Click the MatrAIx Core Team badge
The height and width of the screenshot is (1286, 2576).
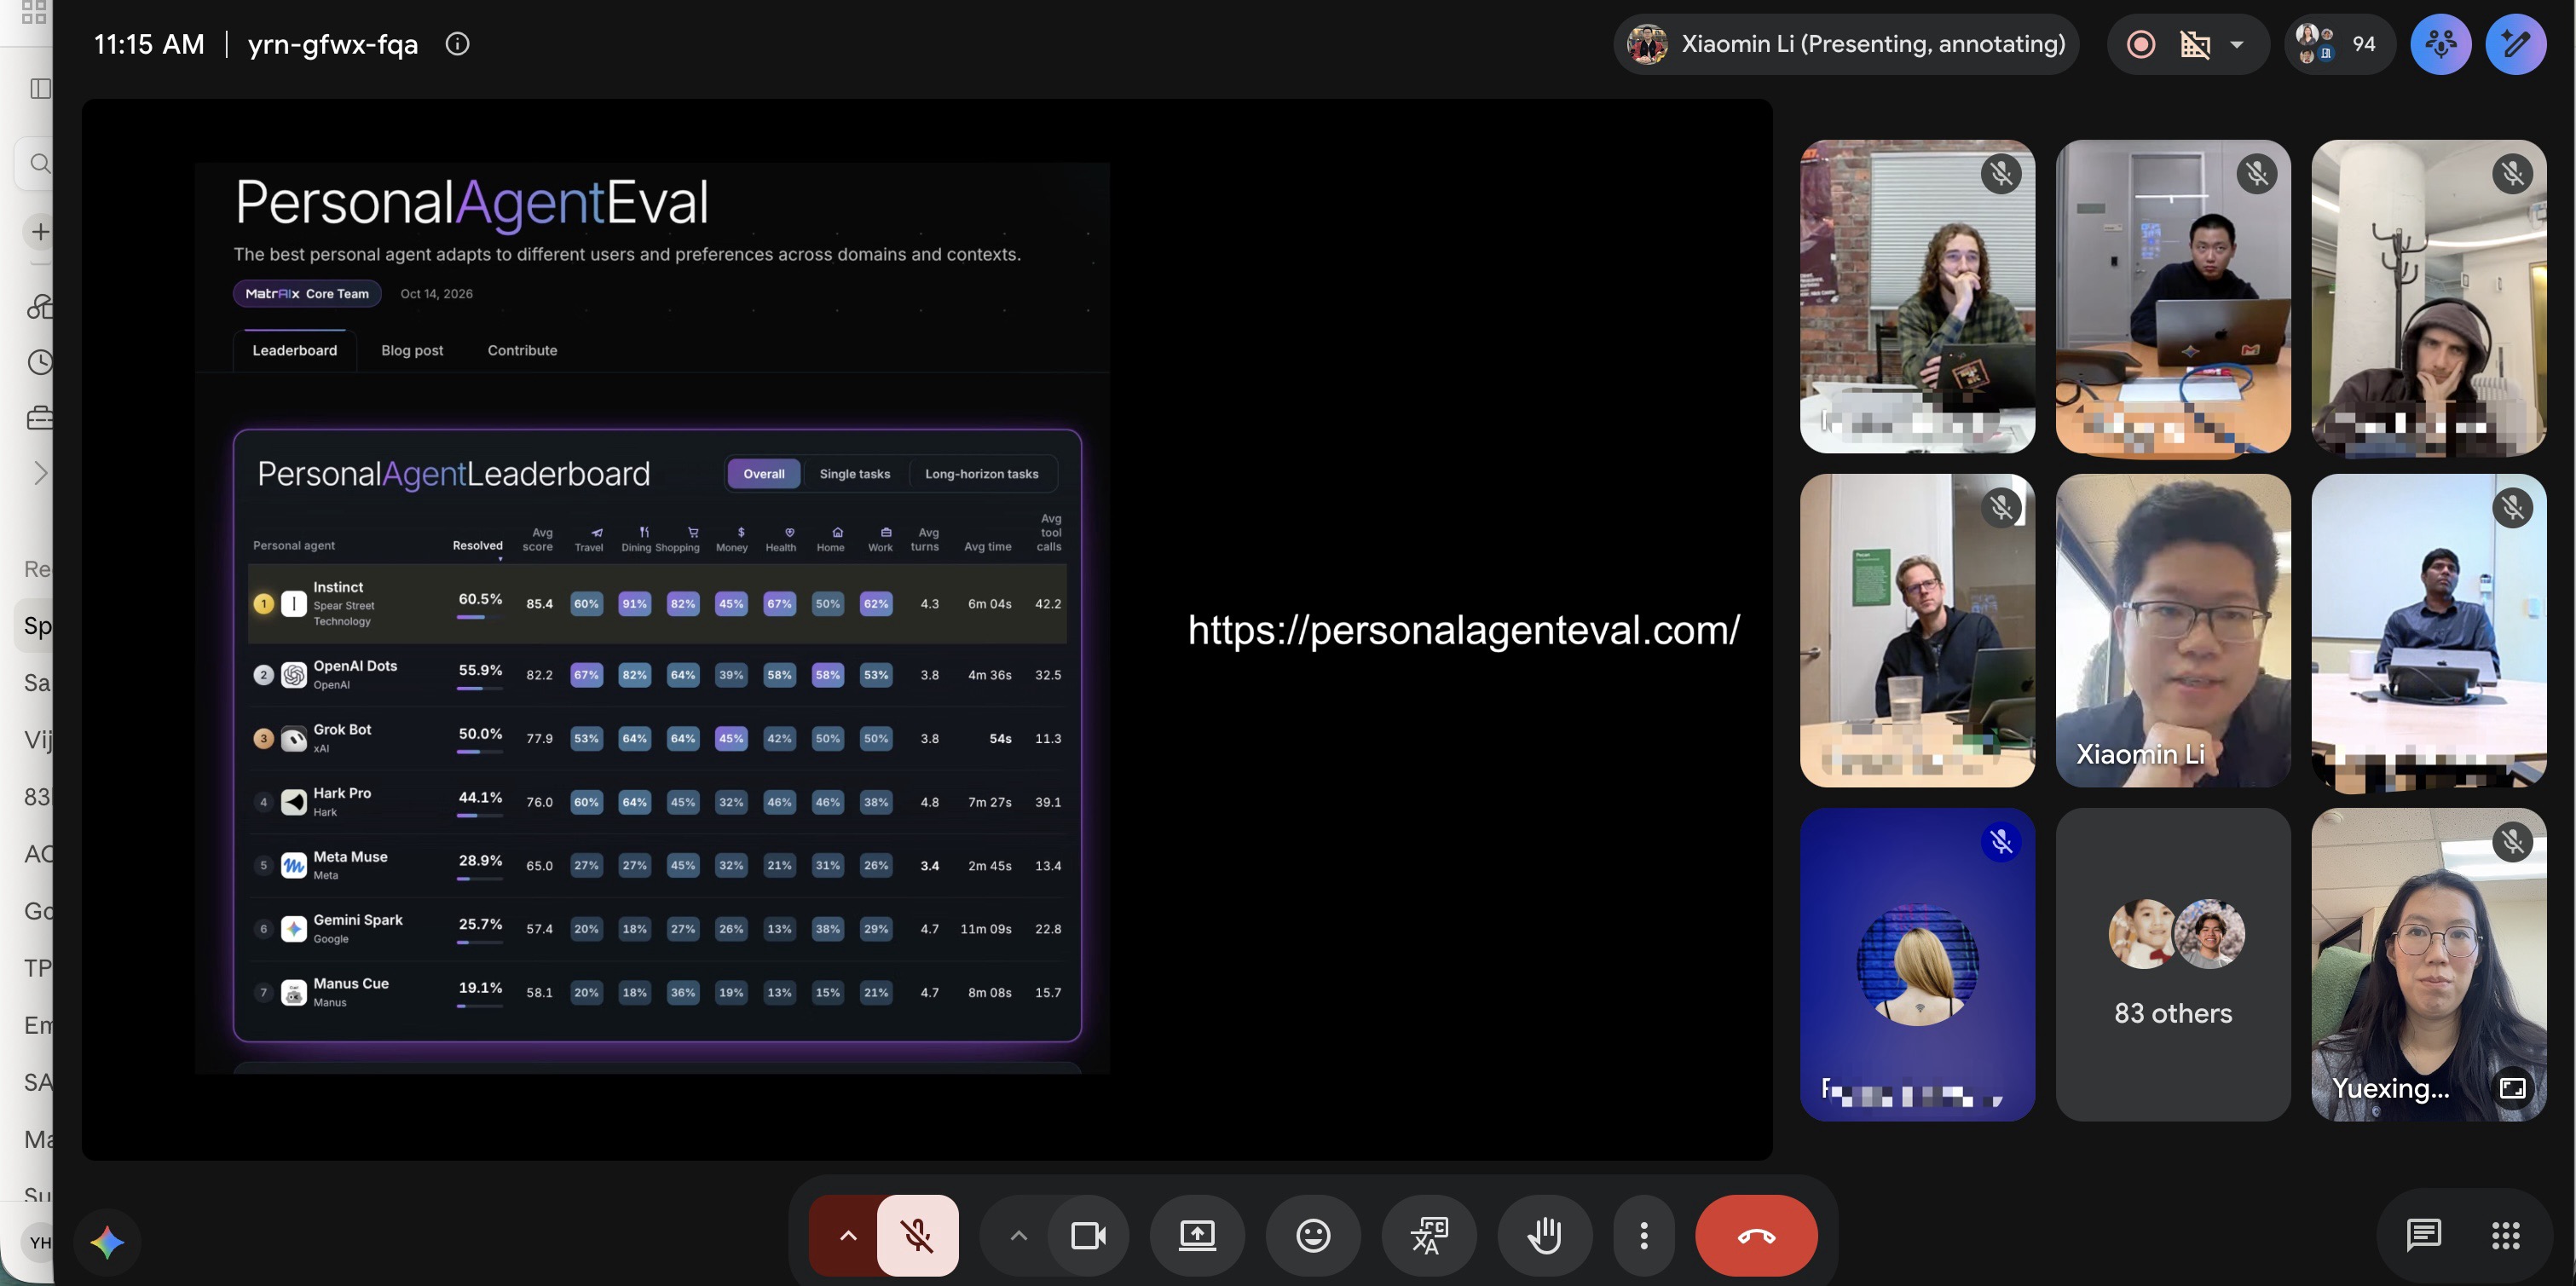pos(307,294)
